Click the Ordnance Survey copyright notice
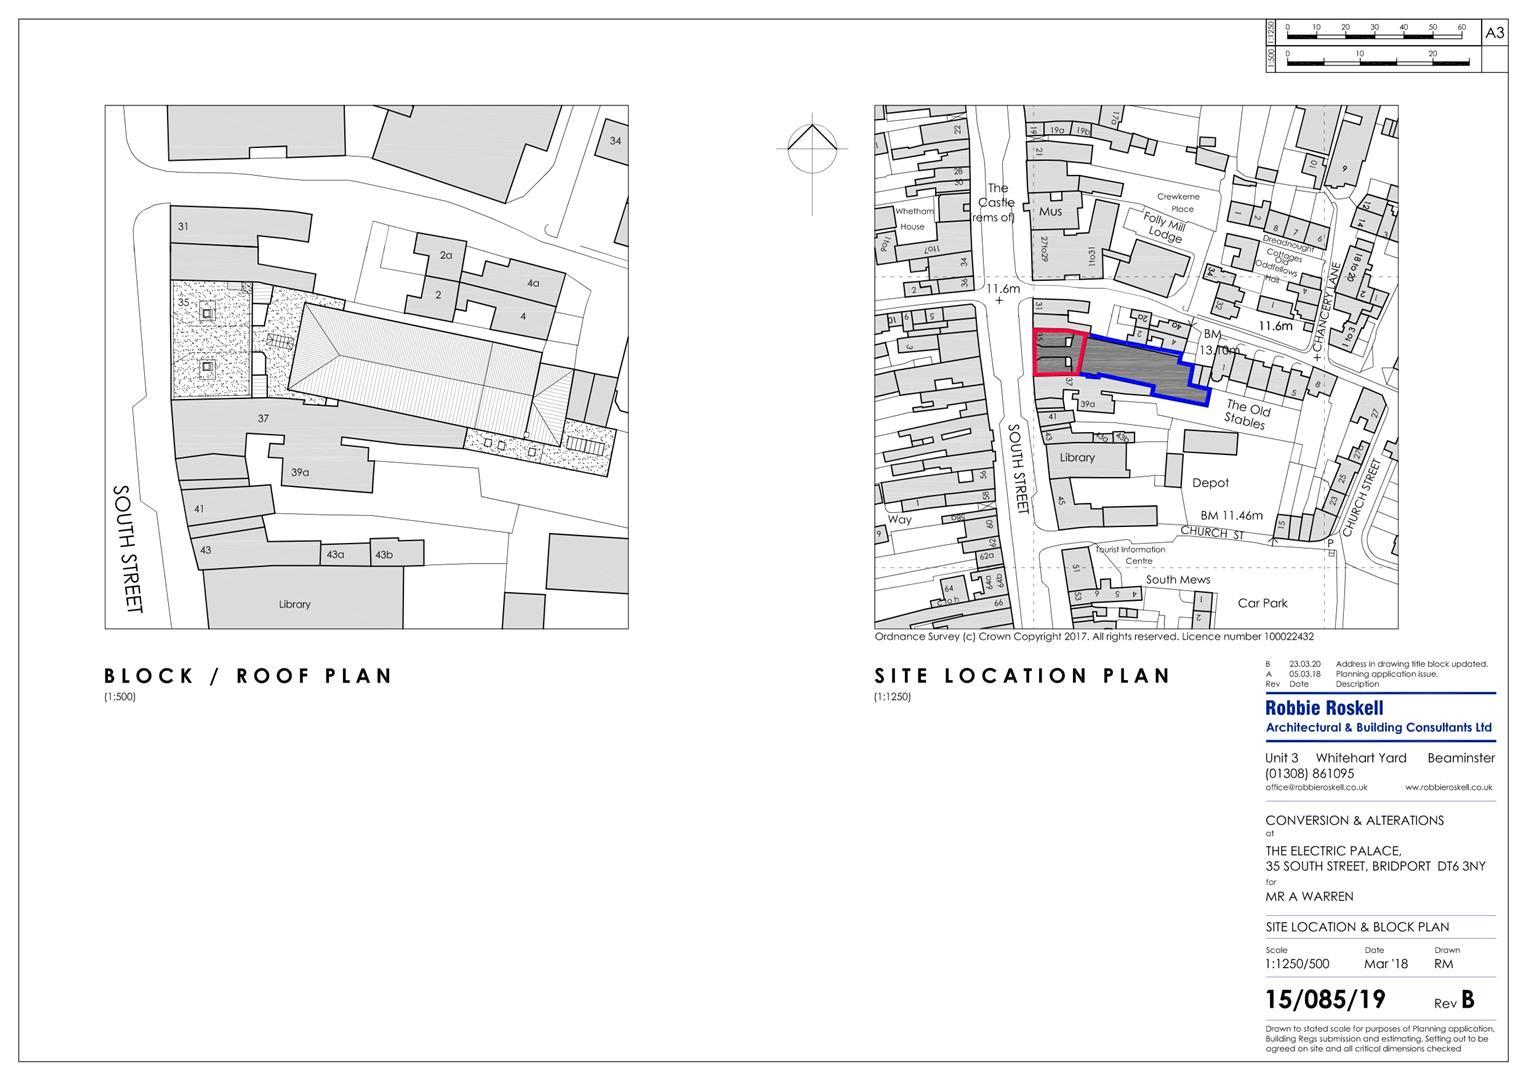Image resolution: width=1527 pixels, height=1080 pixels. click(x=1094, y=637)
